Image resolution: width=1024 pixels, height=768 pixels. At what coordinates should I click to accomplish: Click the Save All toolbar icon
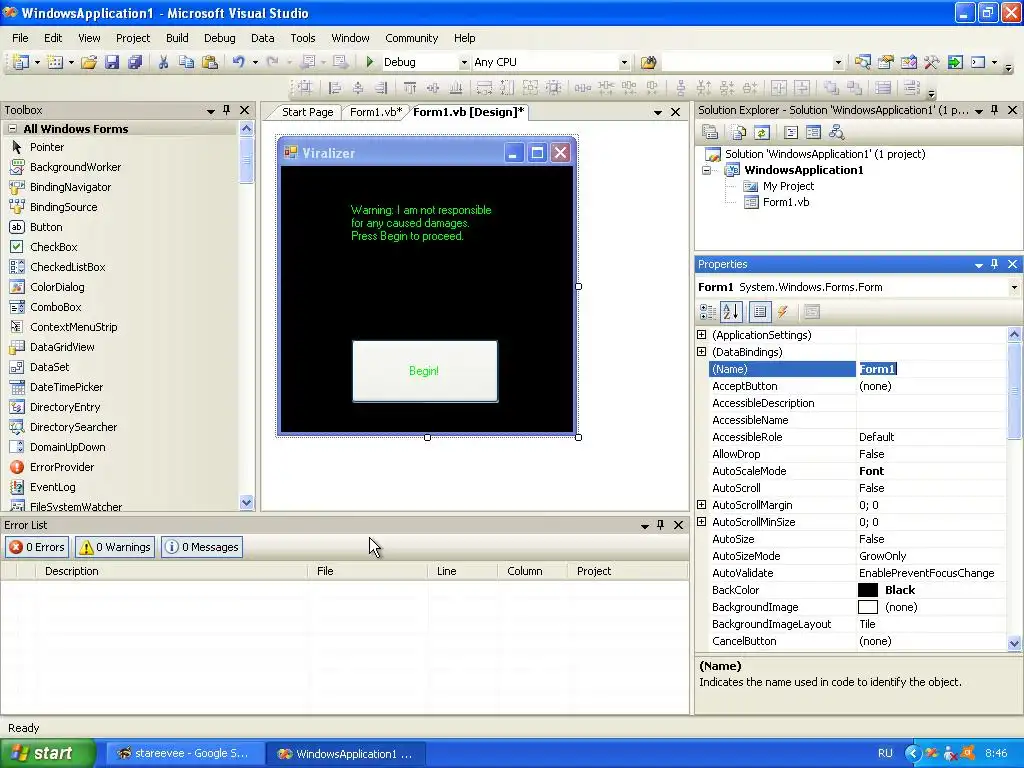(135, 62)
